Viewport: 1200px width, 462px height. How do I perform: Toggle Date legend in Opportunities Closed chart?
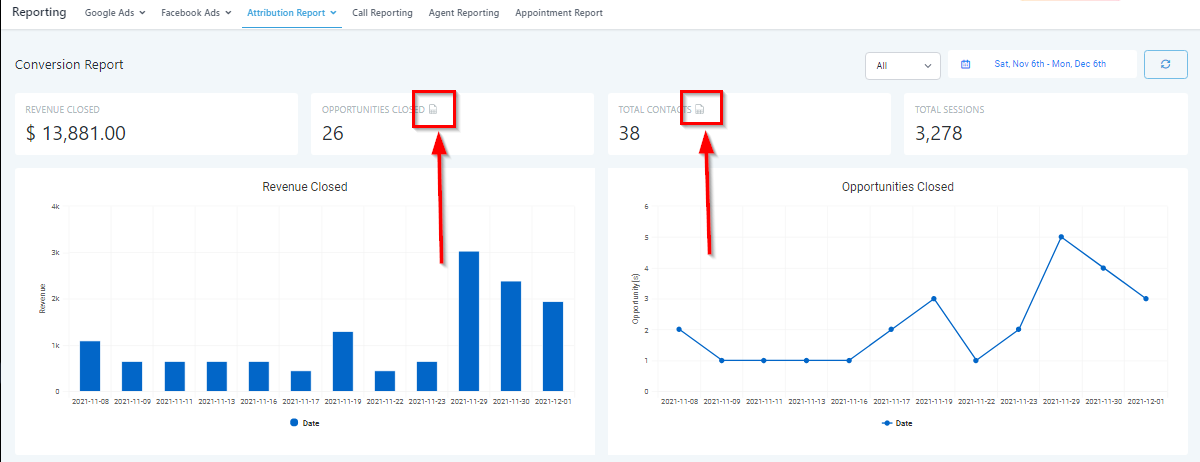point(897,423)
